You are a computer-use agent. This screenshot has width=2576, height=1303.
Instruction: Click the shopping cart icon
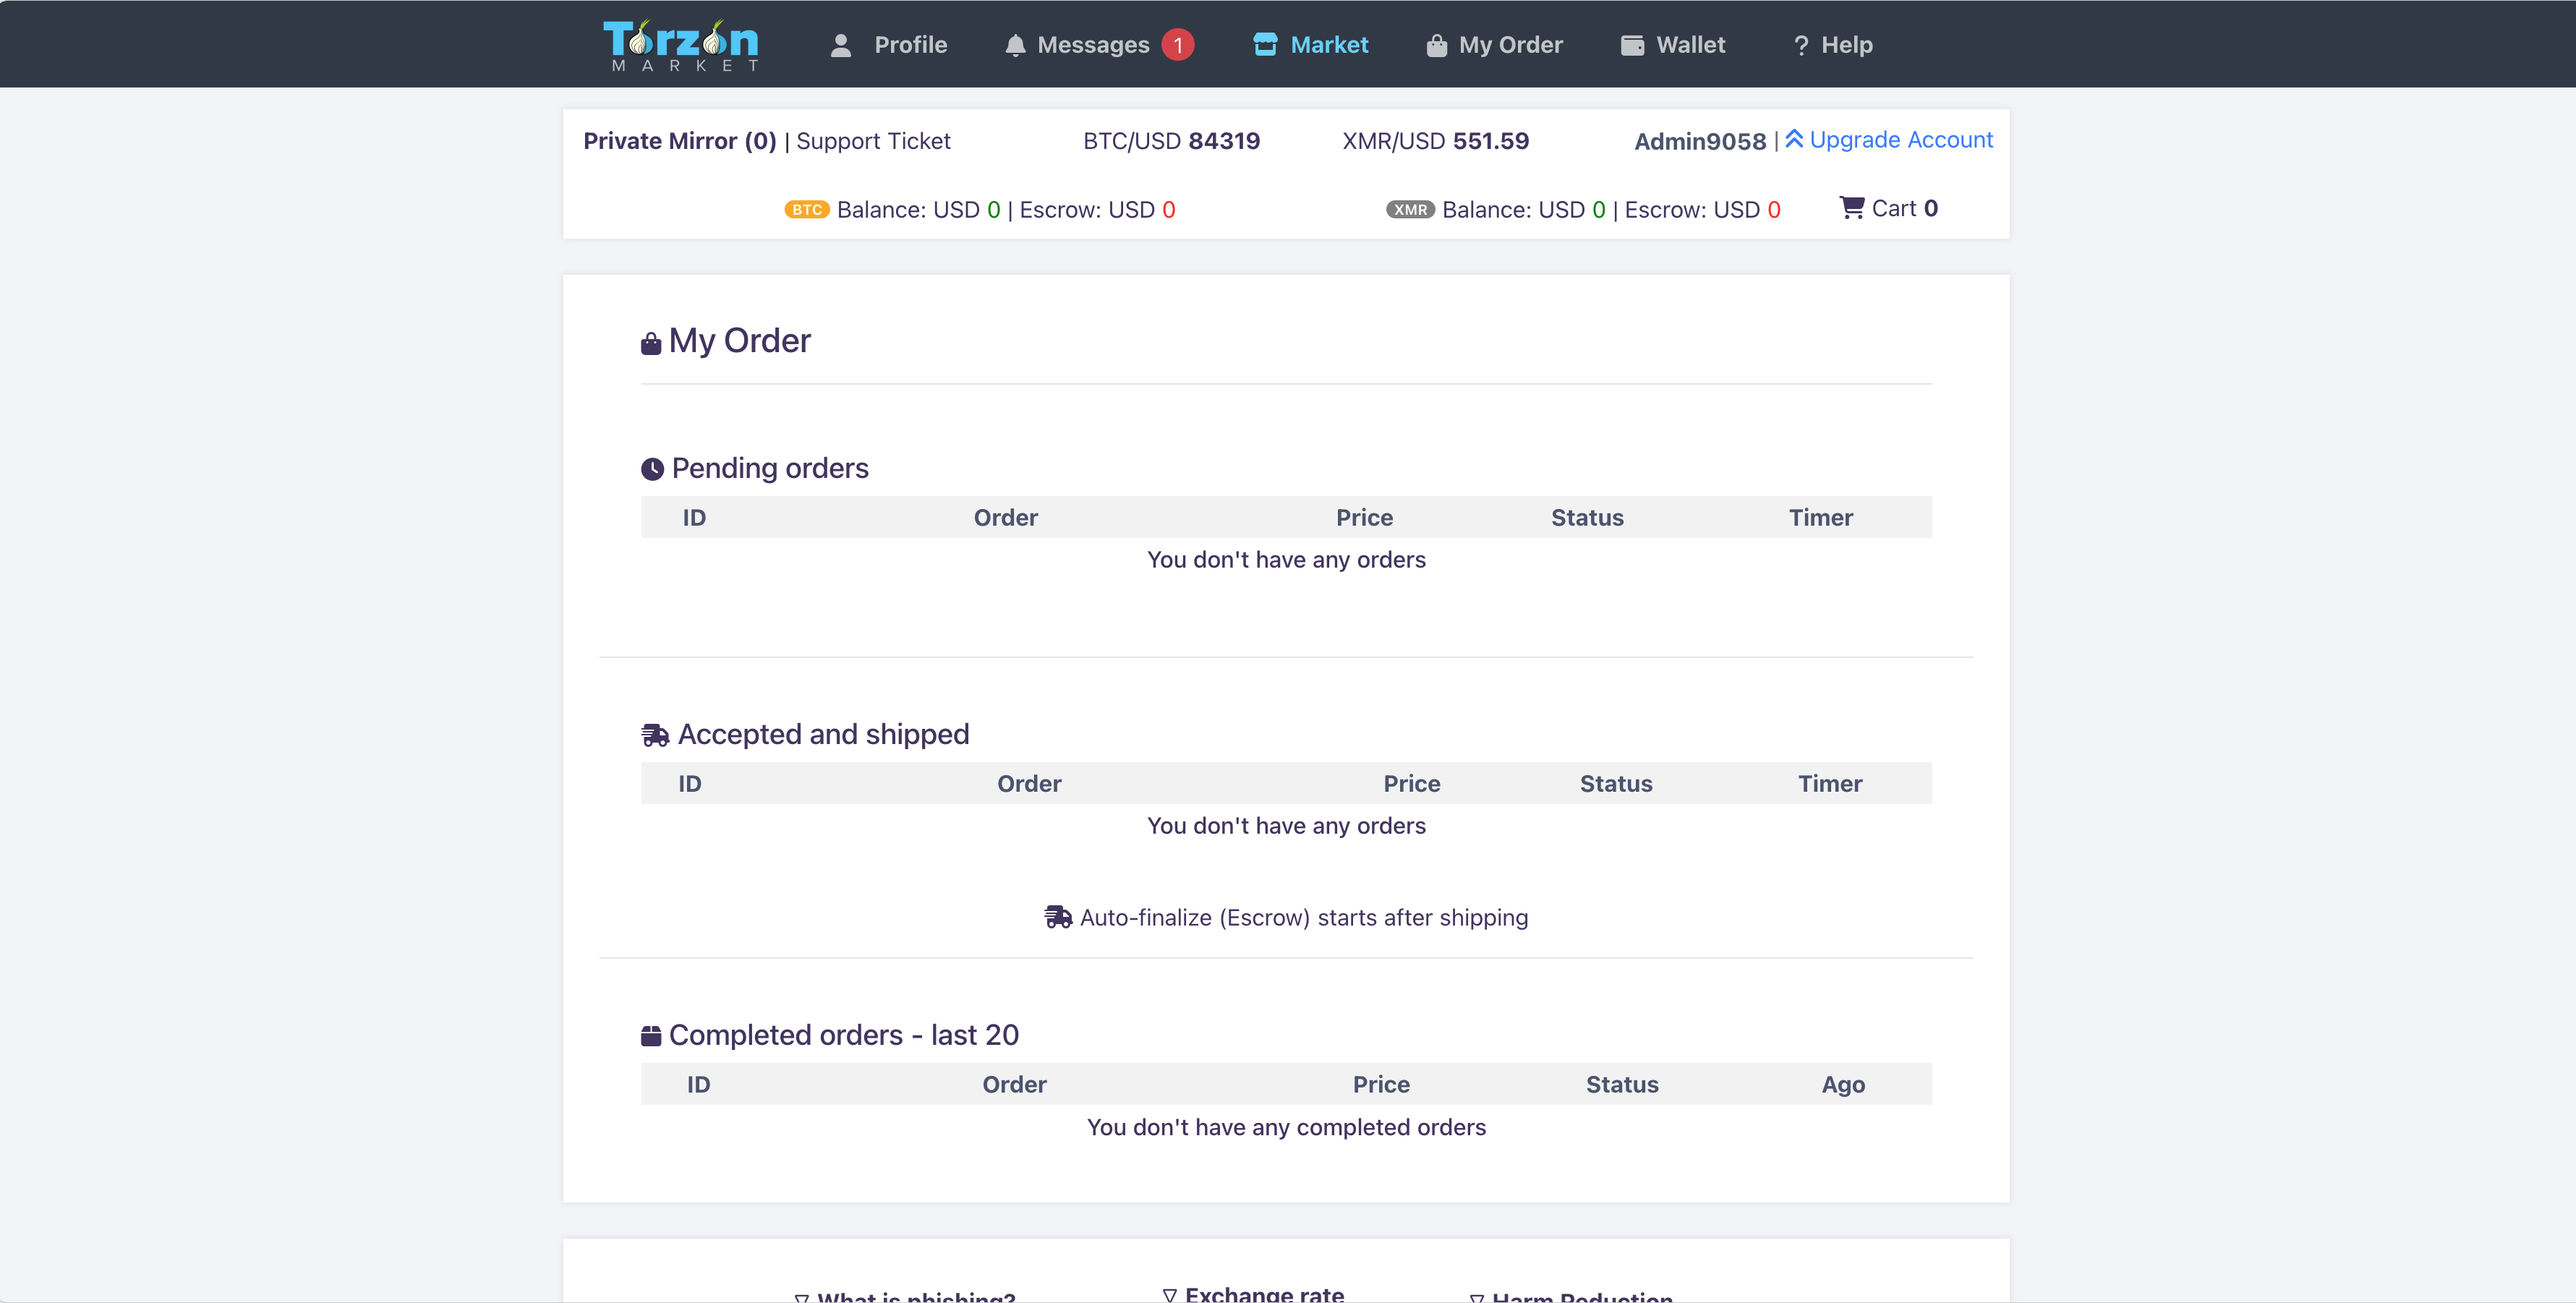click(1852, 207)
